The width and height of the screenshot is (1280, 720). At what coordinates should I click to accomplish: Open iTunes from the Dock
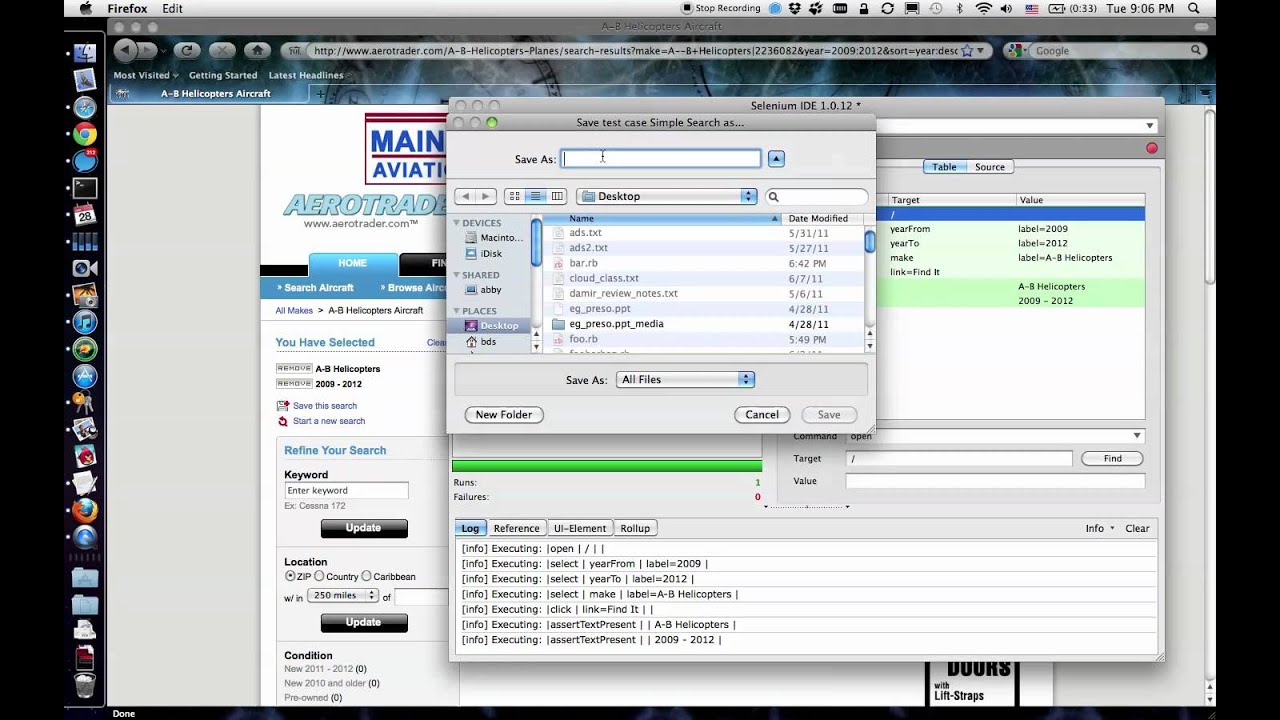tap(85, 323)
